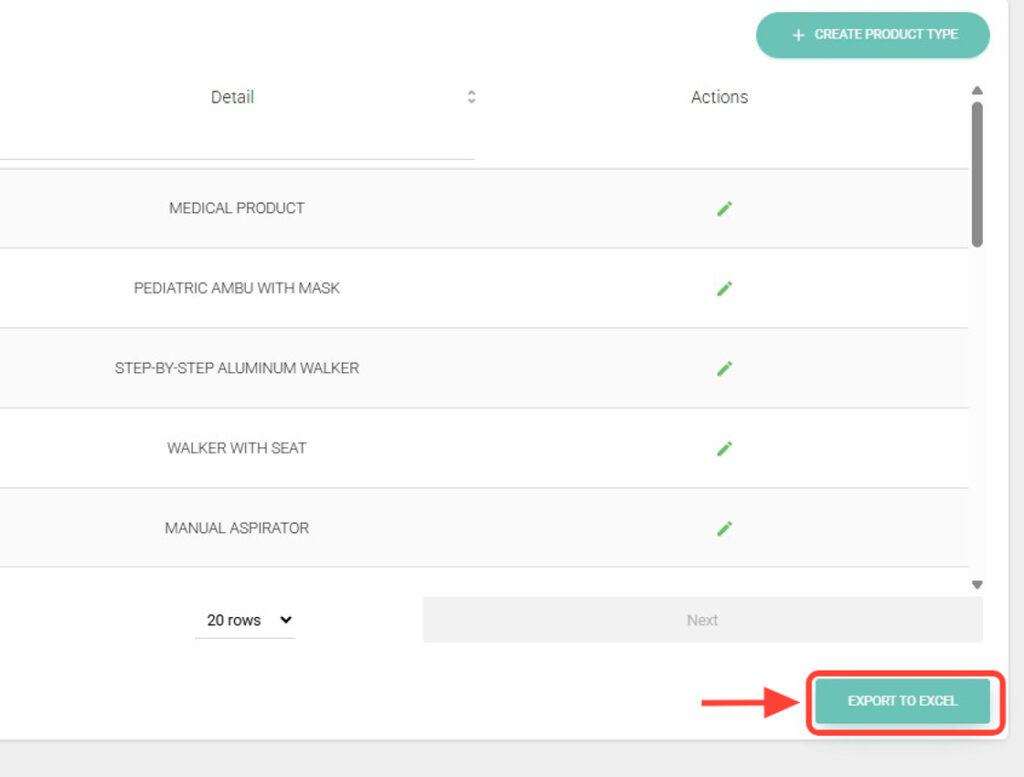Click the Actions column header

(719, 97)
